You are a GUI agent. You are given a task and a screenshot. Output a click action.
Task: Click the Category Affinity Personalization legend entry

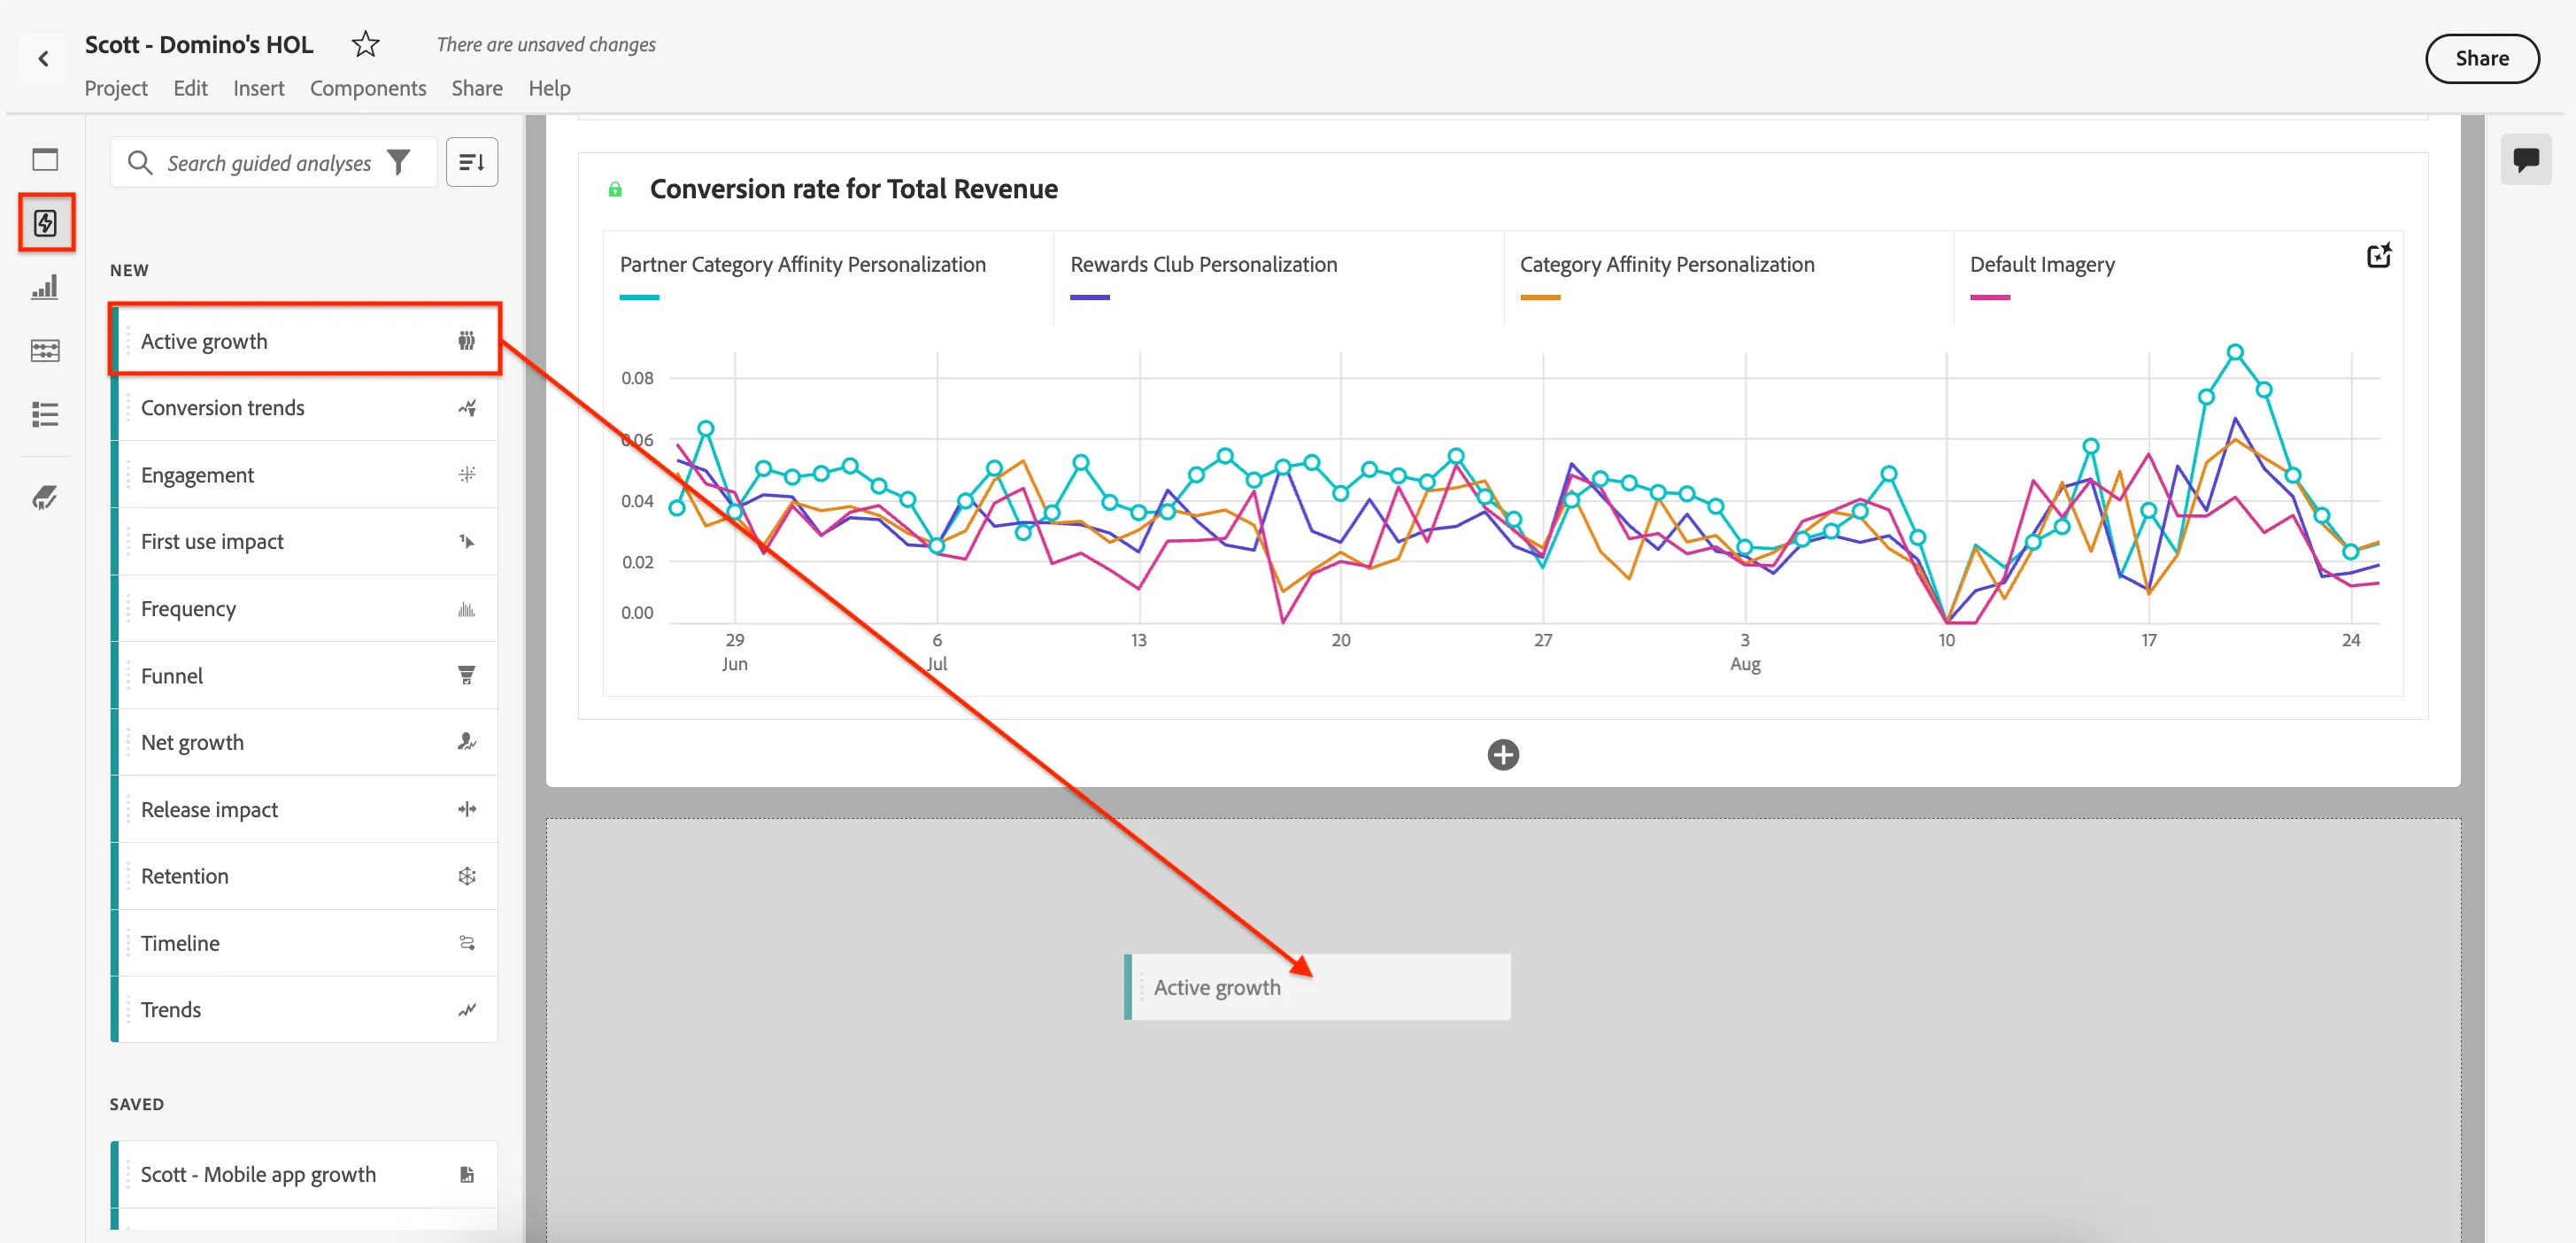coord(1667,265)
